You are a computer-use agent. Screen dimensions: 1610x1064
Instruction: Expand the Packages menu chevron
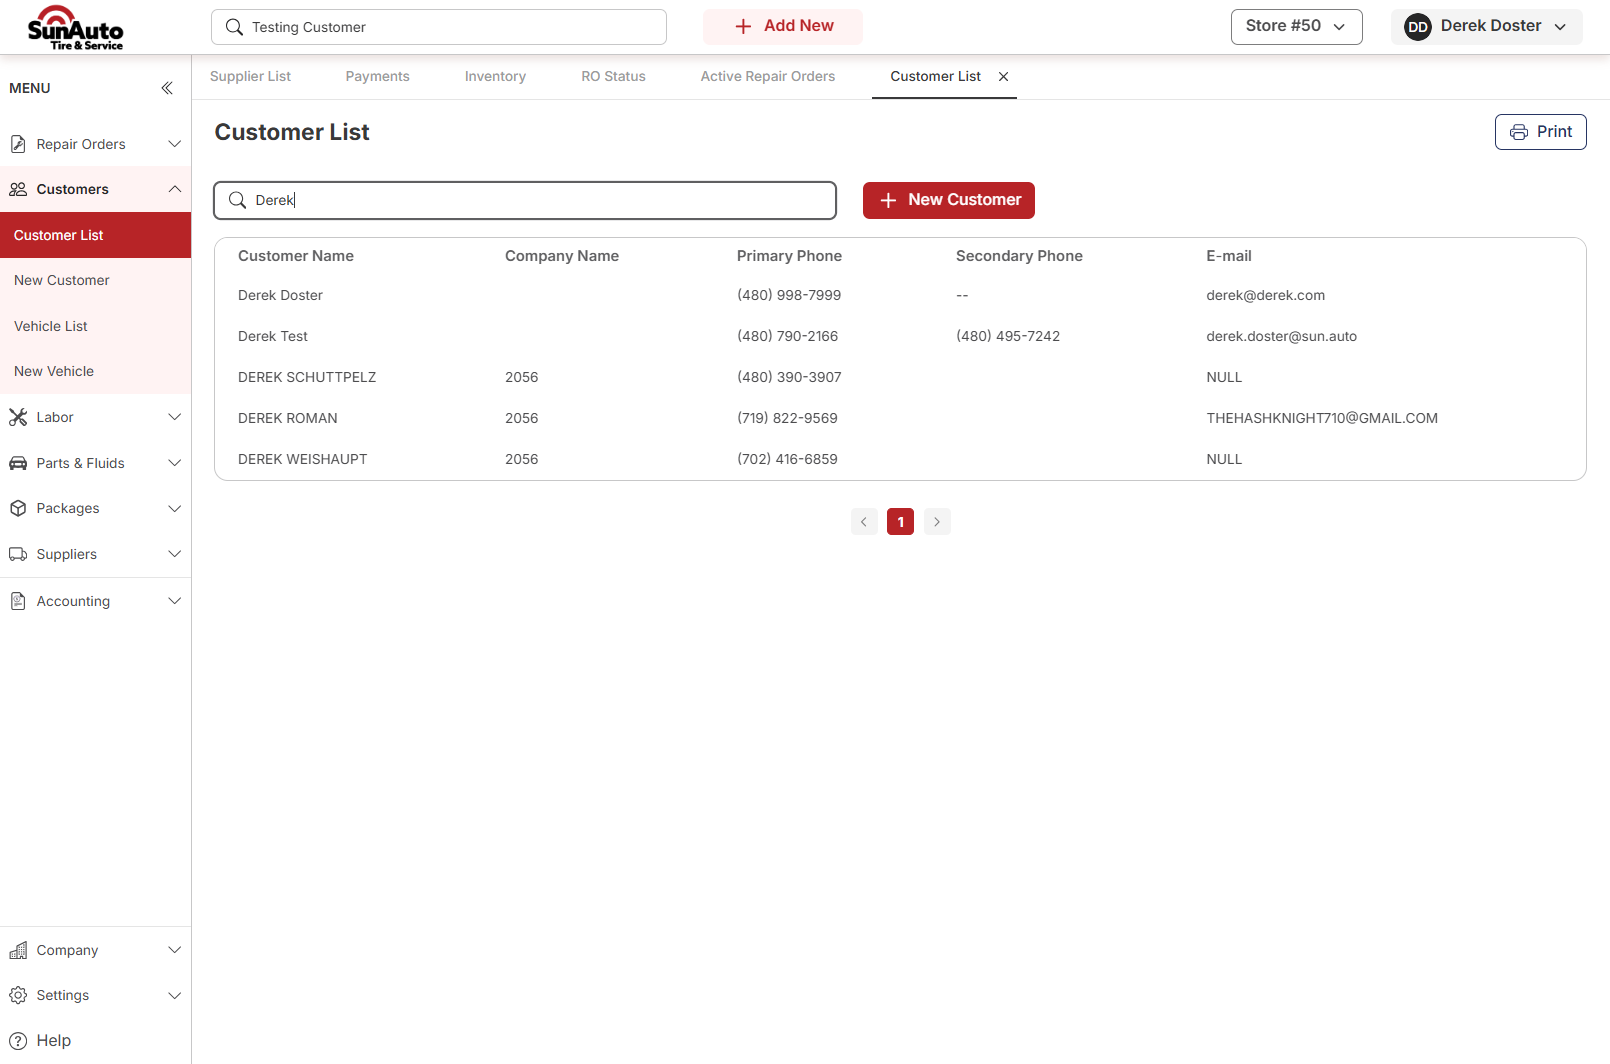[175, 508]
